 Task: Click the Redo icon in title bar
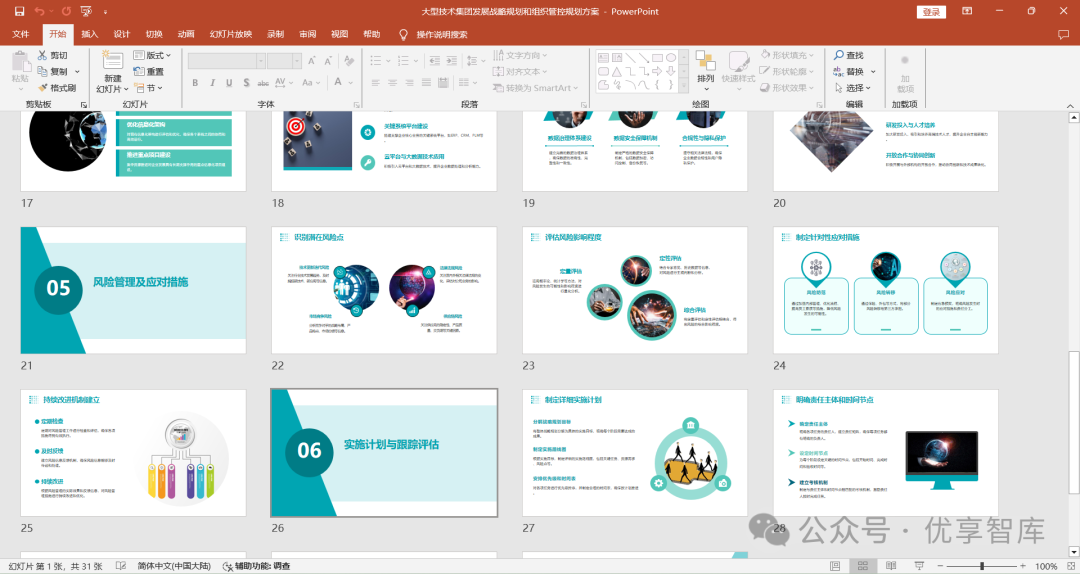tap(66, 11)
